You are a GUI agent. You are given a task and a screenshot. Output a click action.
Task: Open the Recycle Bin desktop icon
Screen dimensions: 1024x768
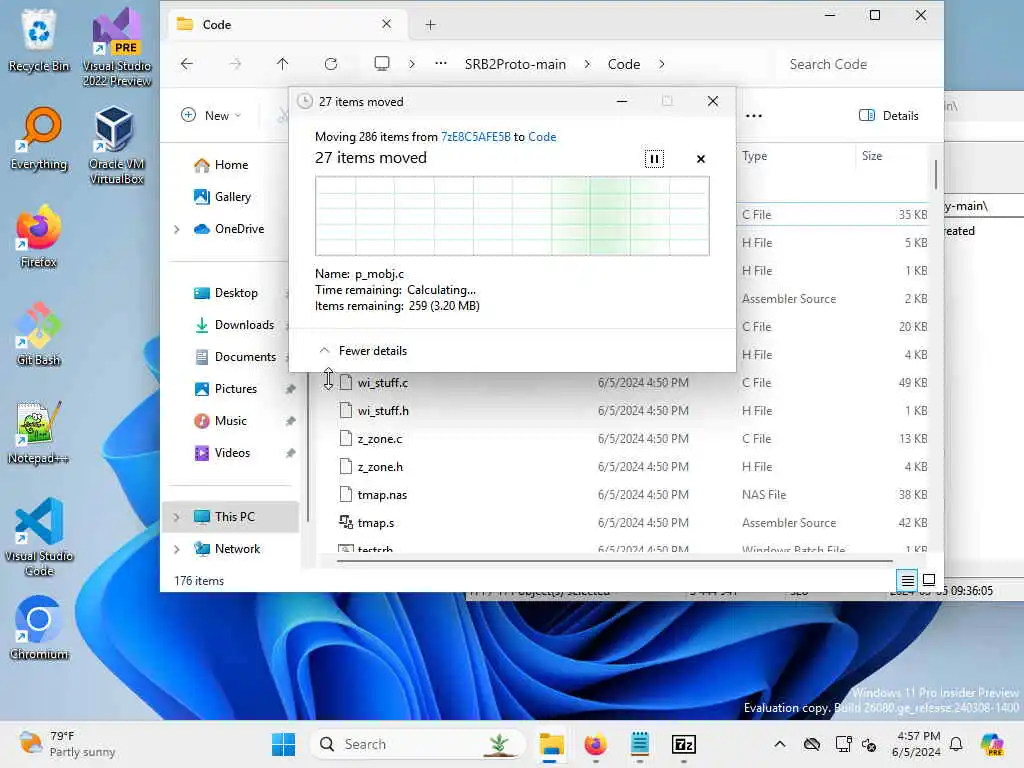(x=39, y=40)
